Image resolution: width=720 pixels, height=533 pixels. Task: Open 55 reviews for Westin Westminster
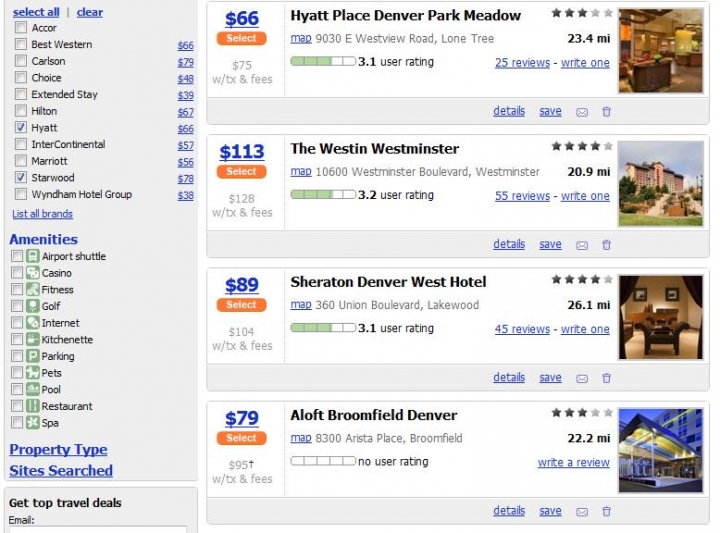tap(522, 196)
